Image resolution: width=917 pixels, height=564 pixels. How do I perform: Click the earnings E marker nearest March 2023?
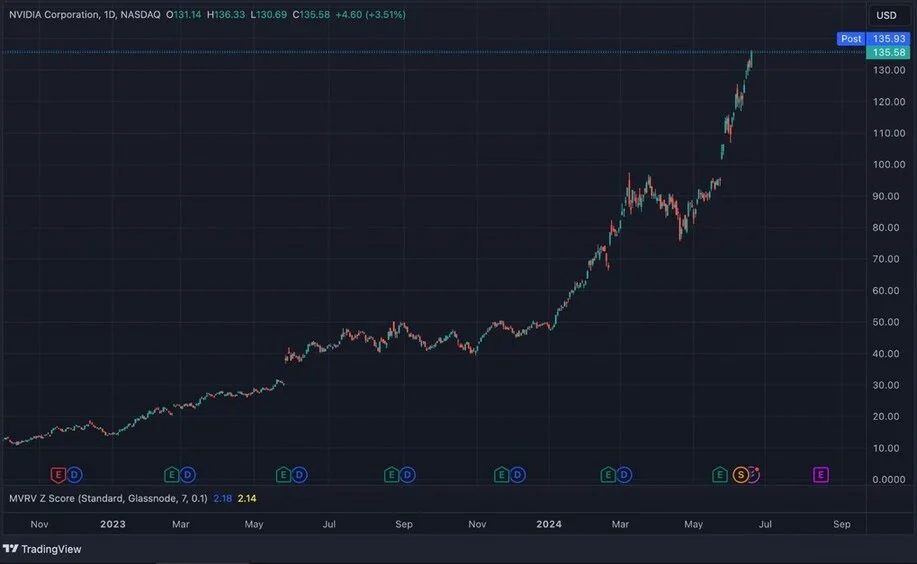point(171,474)
